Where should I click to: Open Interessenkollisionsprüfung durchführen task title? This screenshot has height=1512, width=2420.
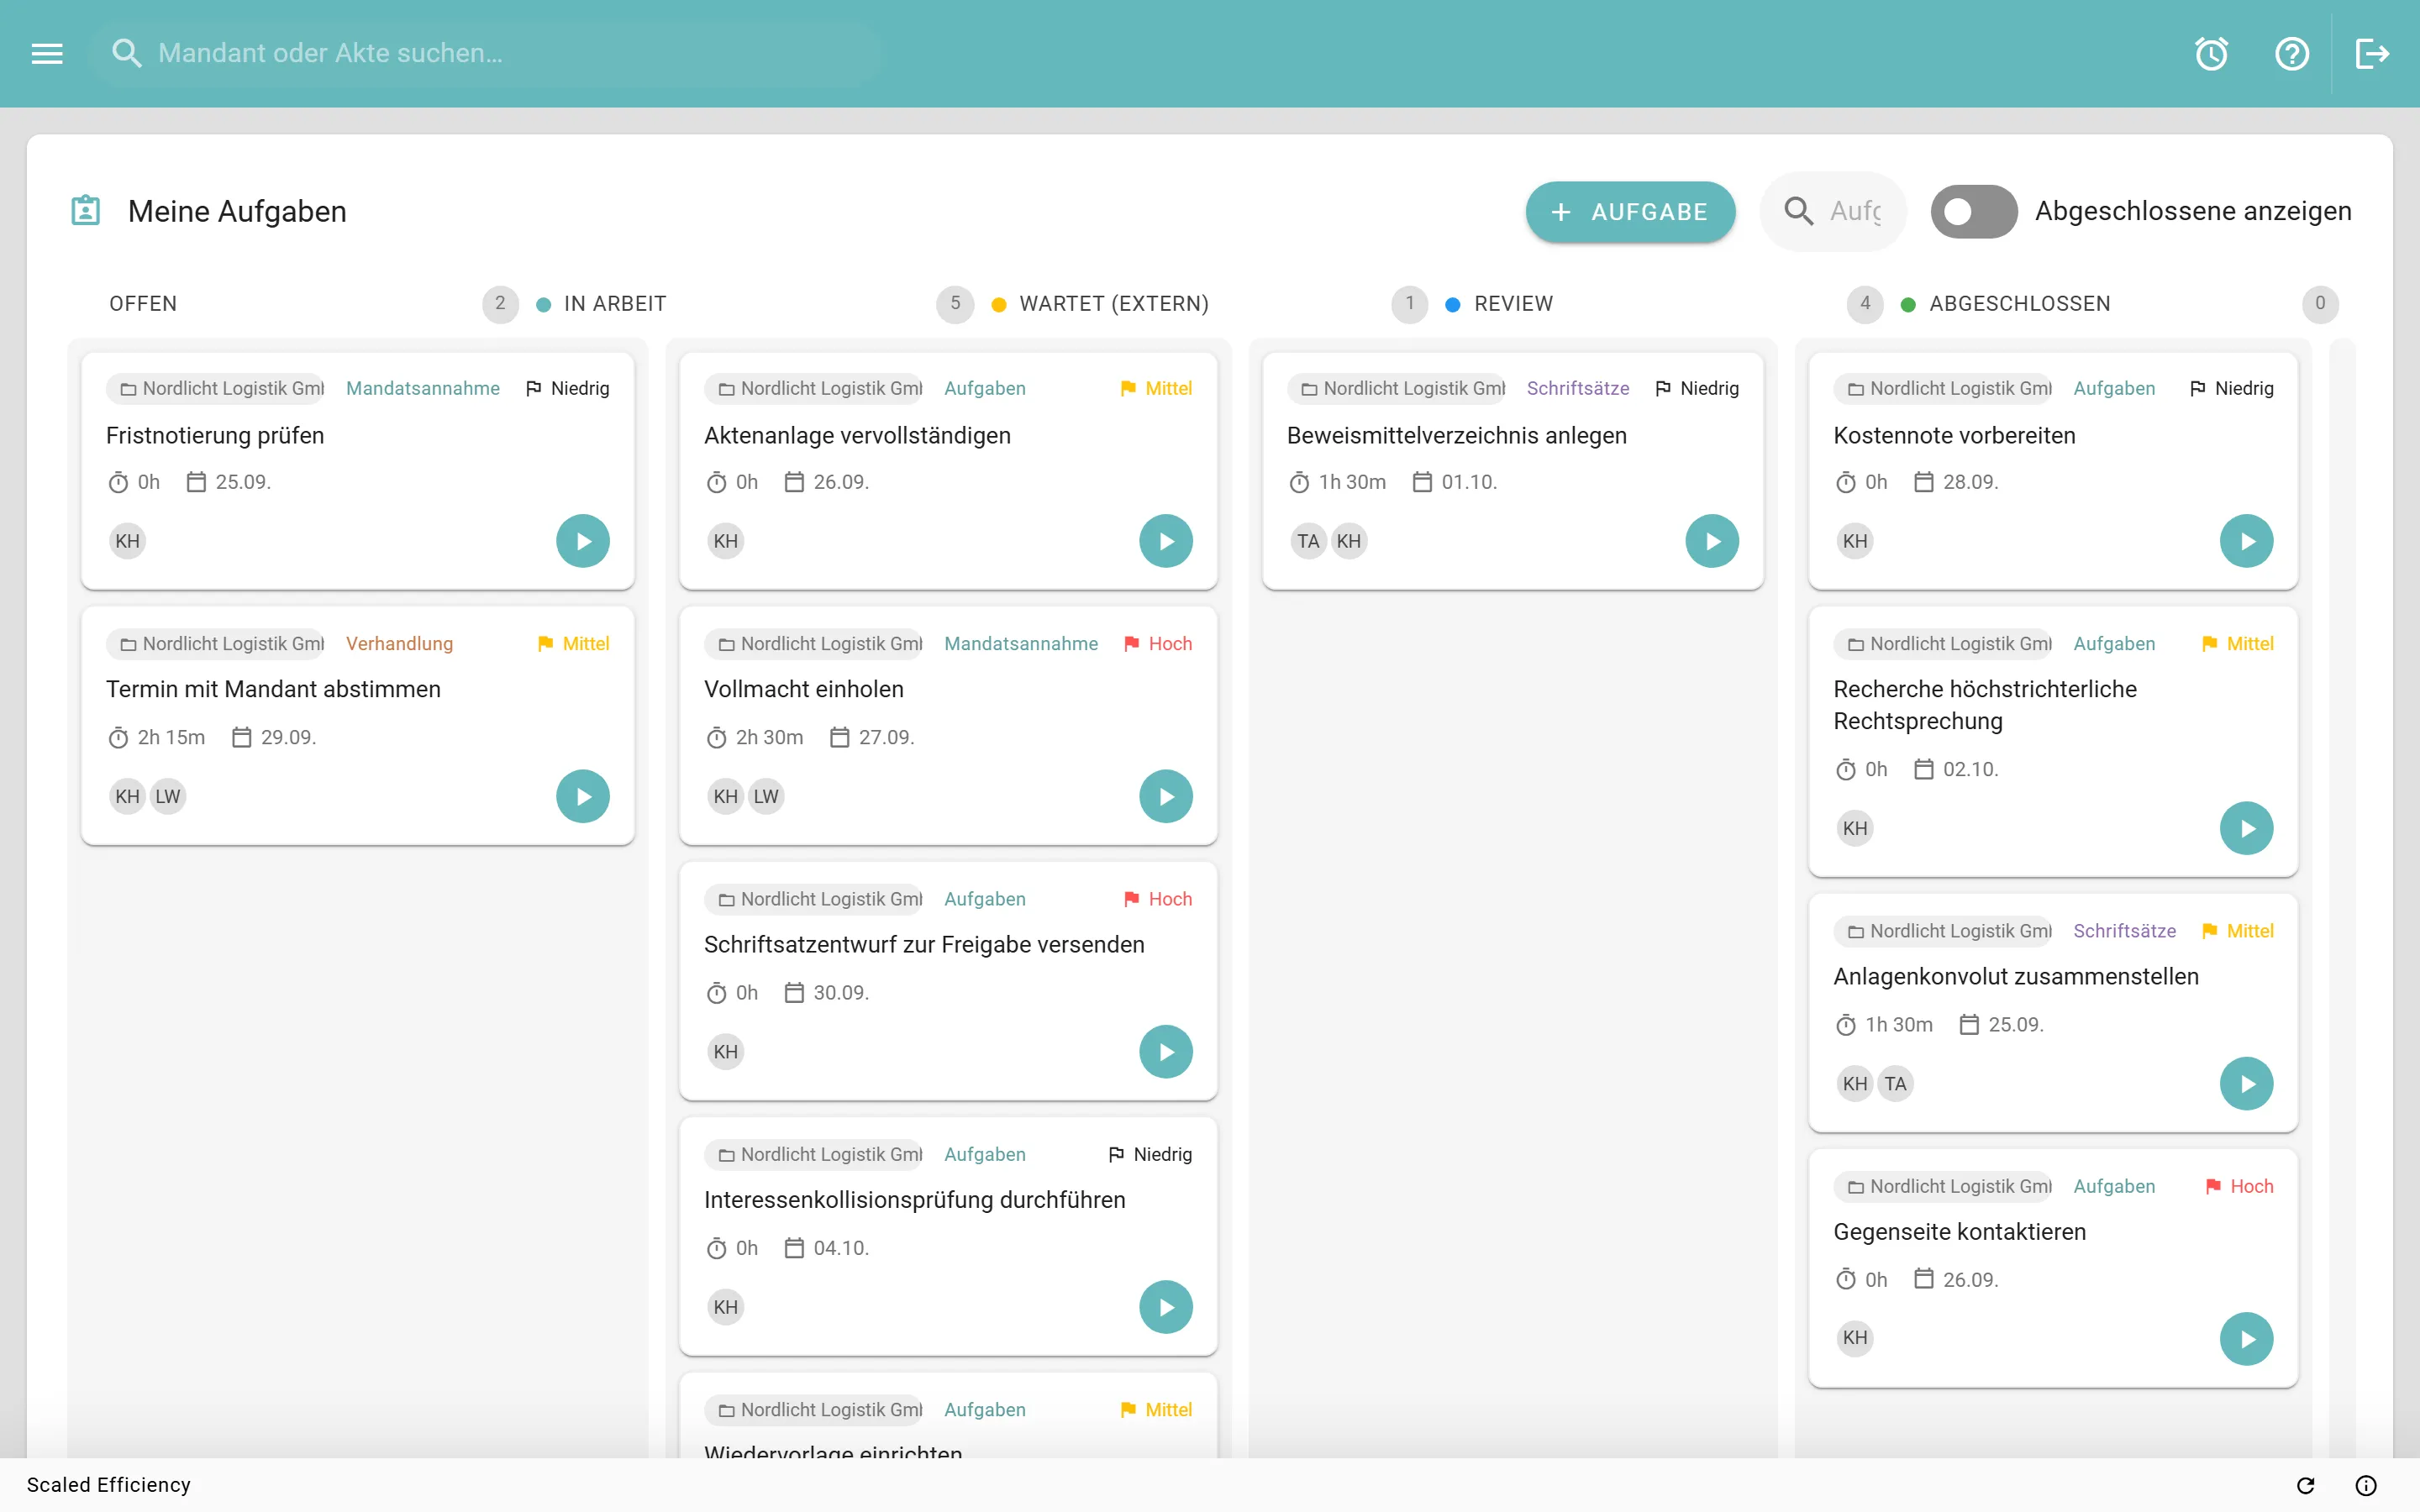click(x=914, y=1200)
